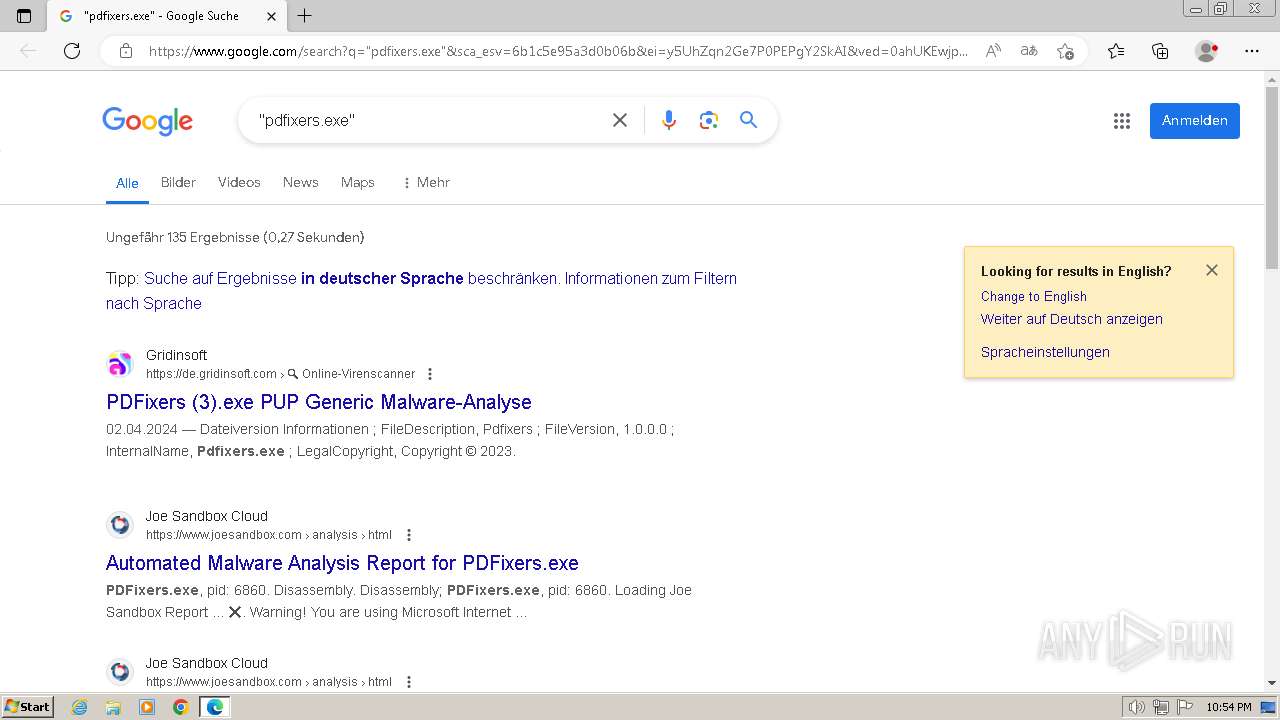Submit search with magnifier icon
Screen dimensions: 1280x720
pyautogui.click(x=748, y=120)
